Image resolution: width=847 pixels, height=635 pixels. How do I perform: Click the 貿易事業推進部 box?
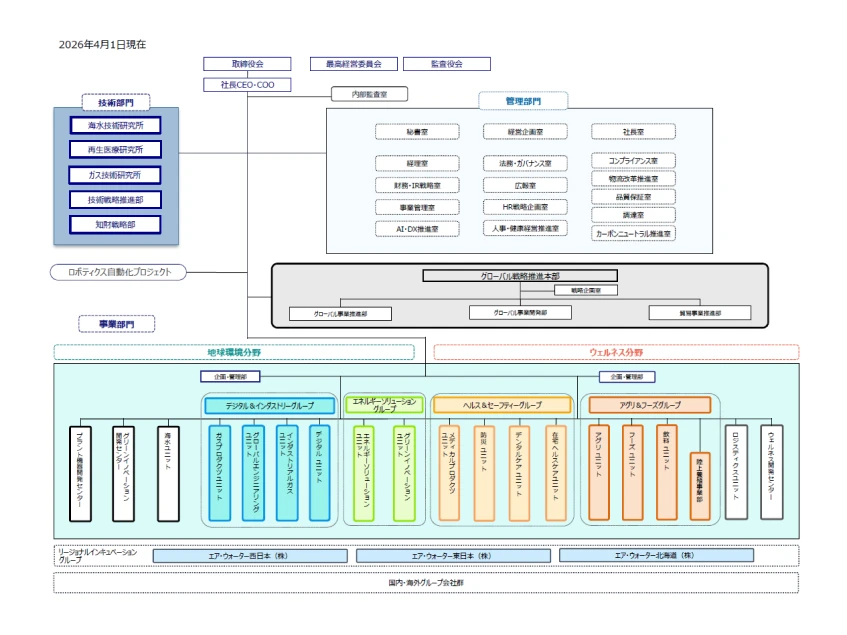click(699, 313)
